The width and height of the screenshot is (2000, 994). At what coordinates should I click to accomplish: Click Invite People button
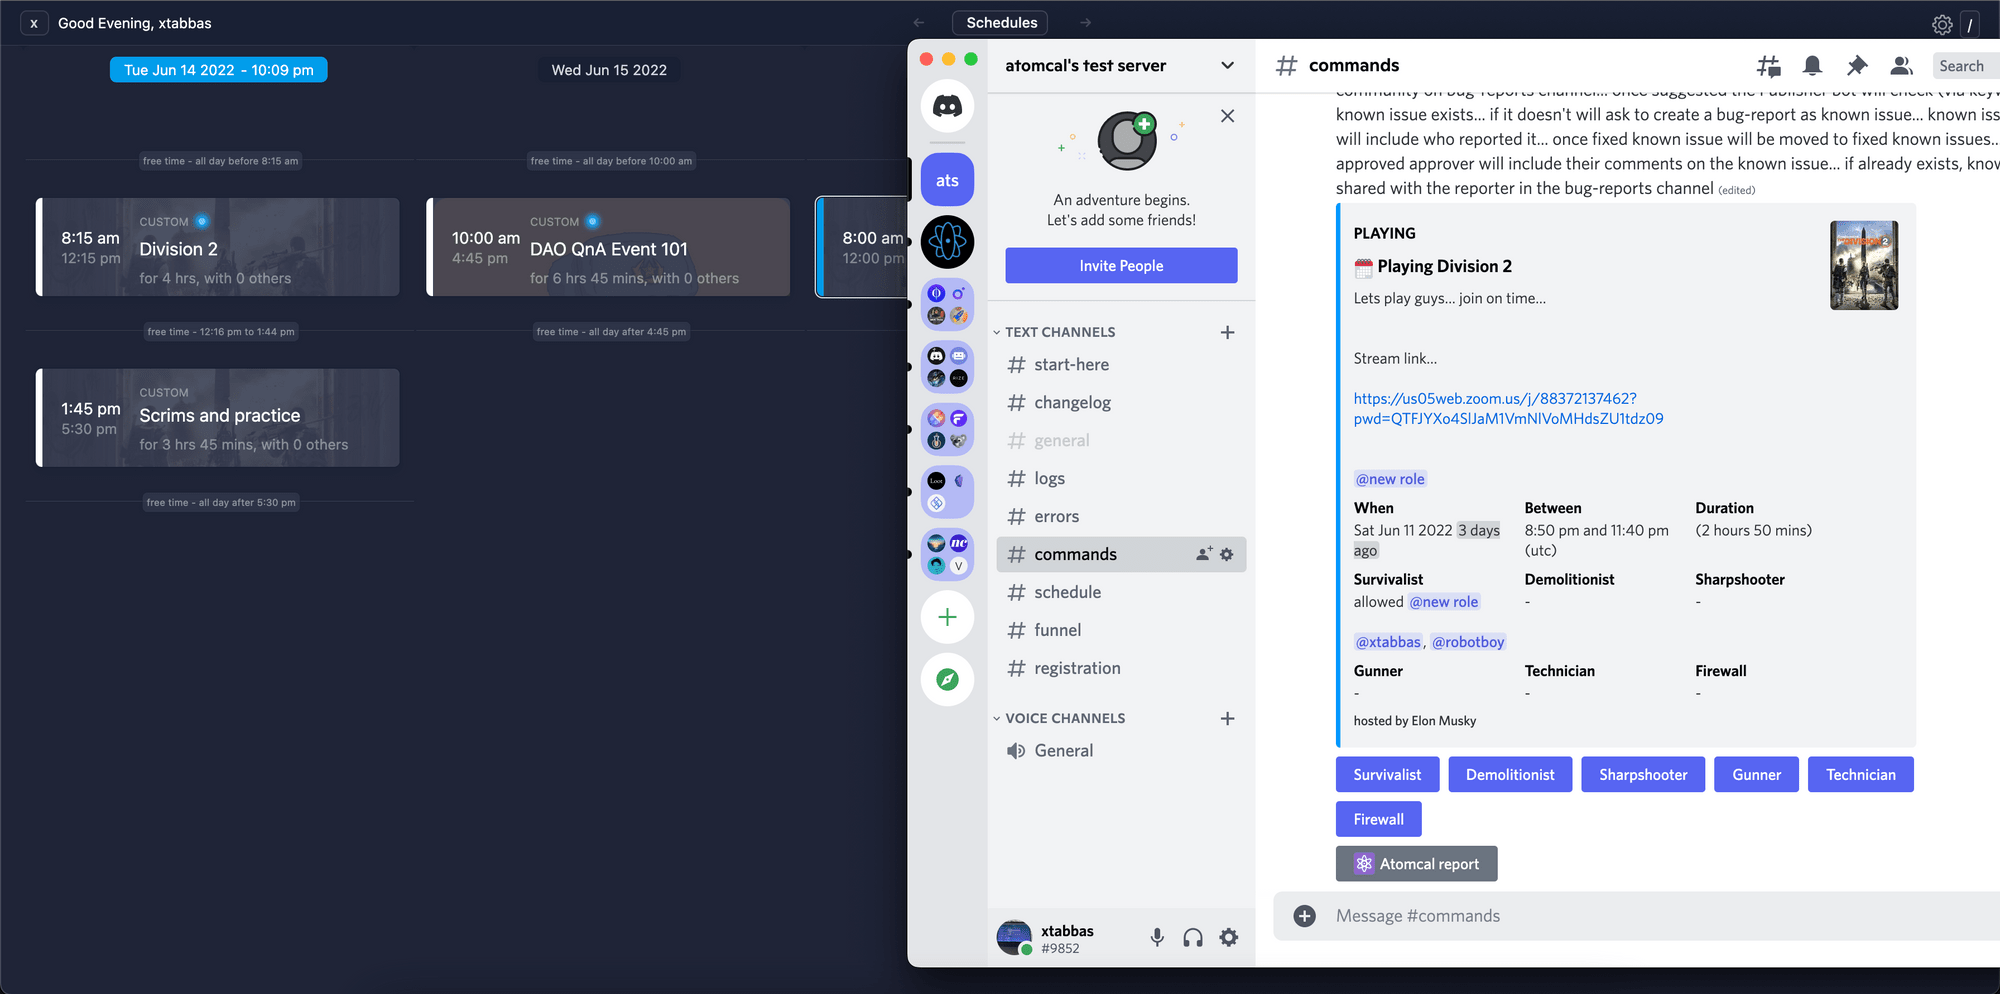pyautogui.click(x=1121, y=266)
